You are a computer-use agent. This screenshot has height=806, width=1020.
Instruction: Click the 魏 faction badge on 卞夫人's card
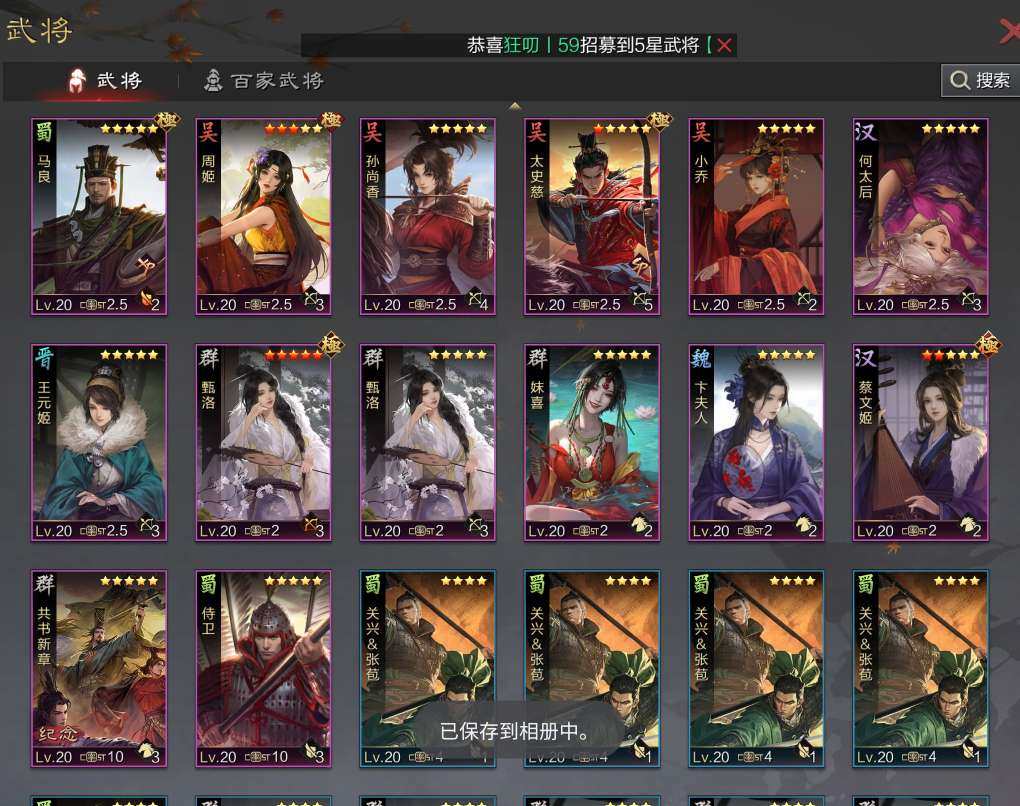pos(701,358)
